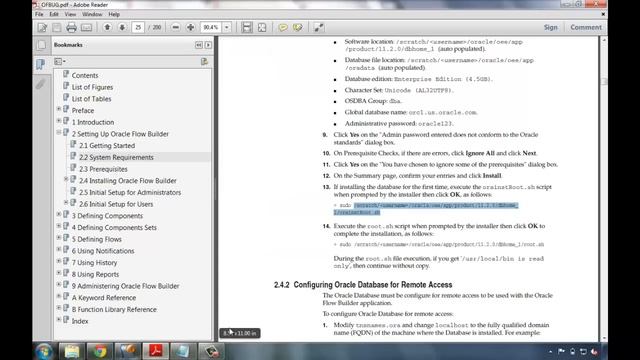Open the Sign pane
Image resolution: width=640 pixels, height=360 pixels.
click(x=550, y=27)
